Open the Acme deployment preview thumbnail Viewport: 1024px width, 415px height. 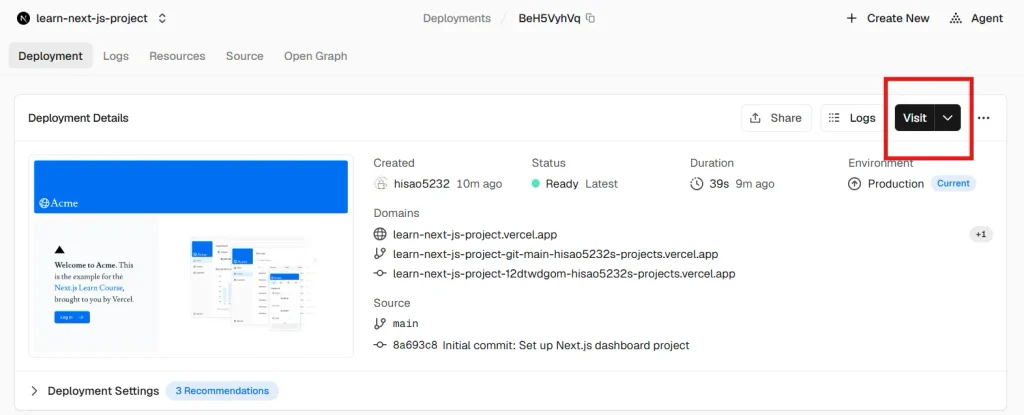pos(191,256)
